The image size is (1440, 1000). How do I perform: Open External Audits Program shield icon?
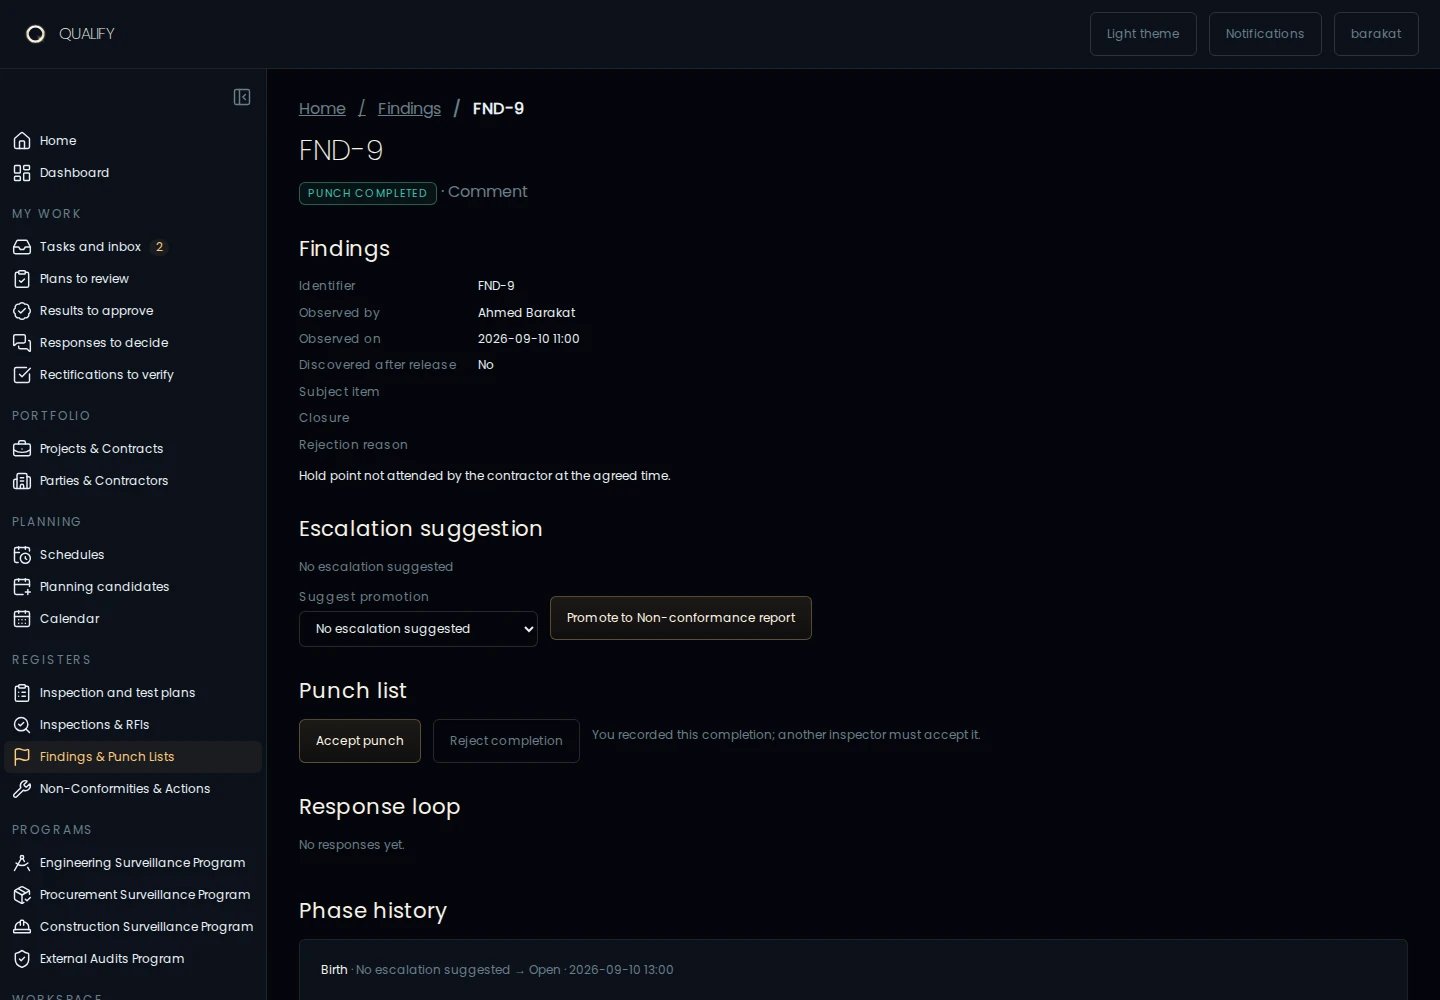(22, 959)
